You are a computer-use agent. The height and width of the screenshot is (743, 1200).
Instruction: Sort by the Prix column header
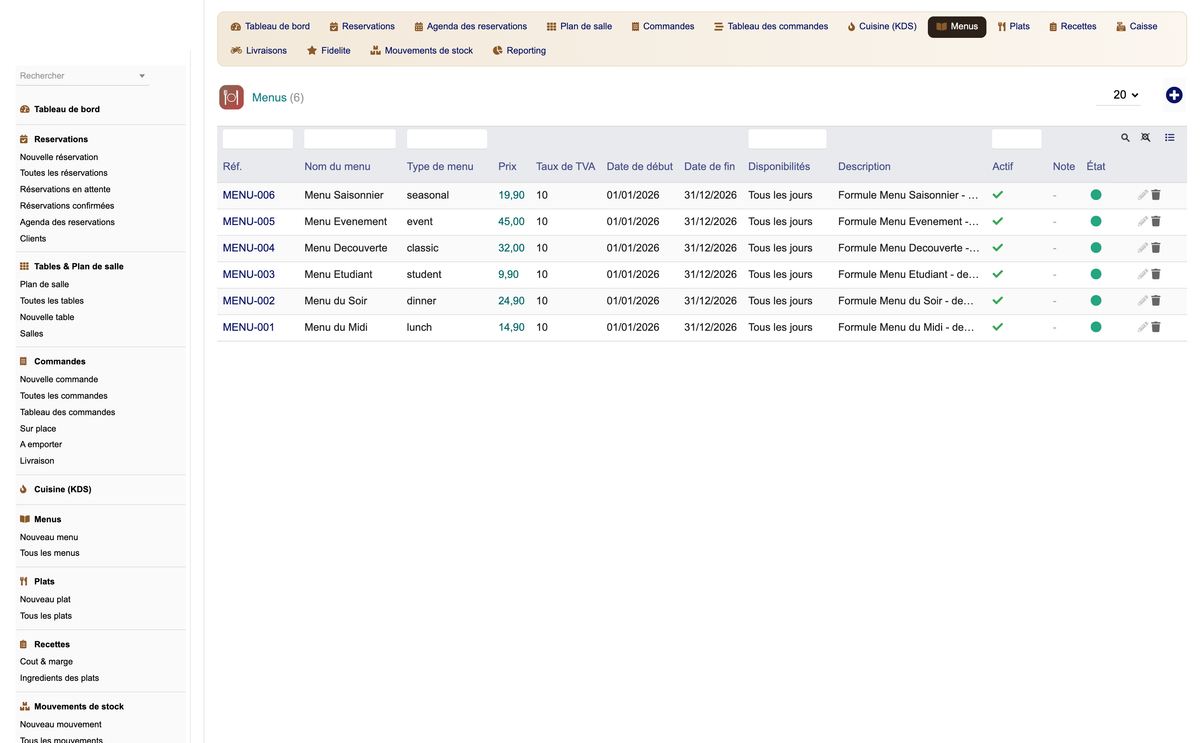[508, 166]
